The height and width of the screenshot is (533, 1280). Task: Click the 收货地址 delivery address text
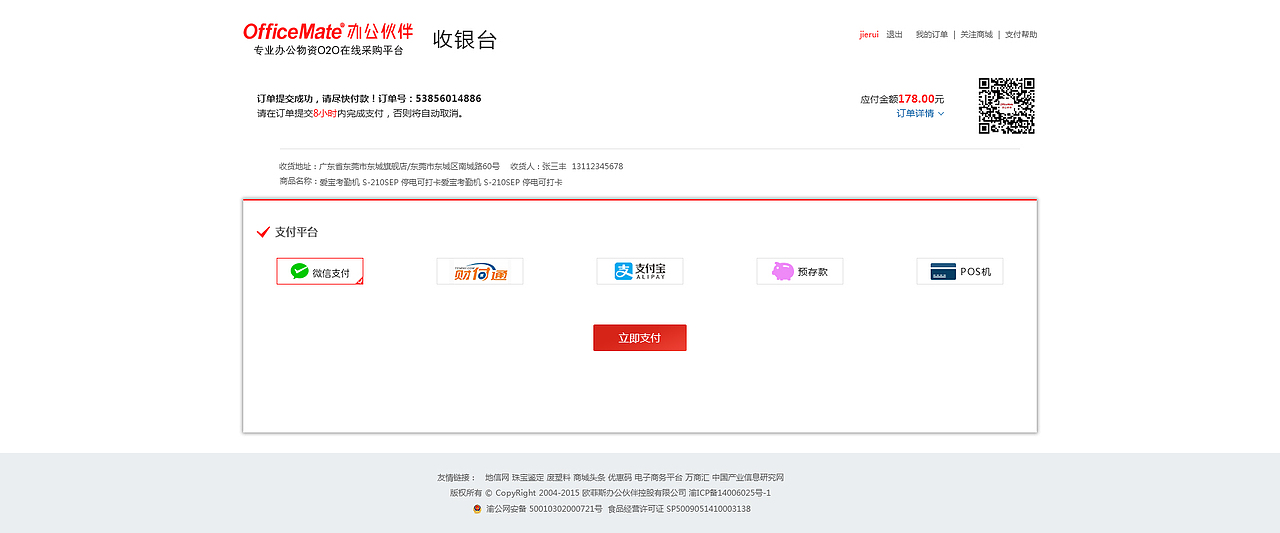coord(389,166)
